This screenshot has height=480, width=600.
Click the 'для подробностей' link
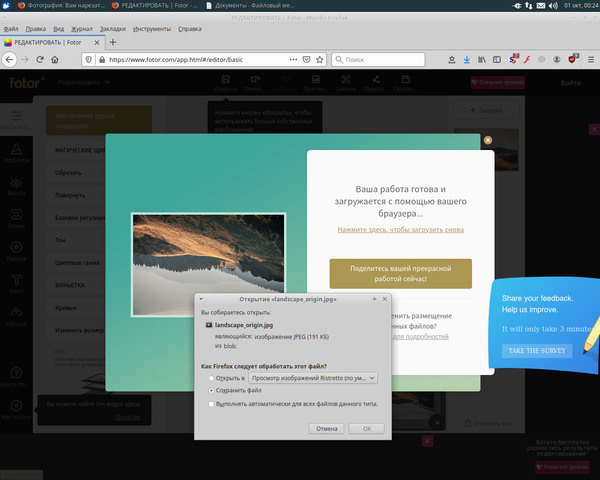pyautogui.click(x=421, y=336)
